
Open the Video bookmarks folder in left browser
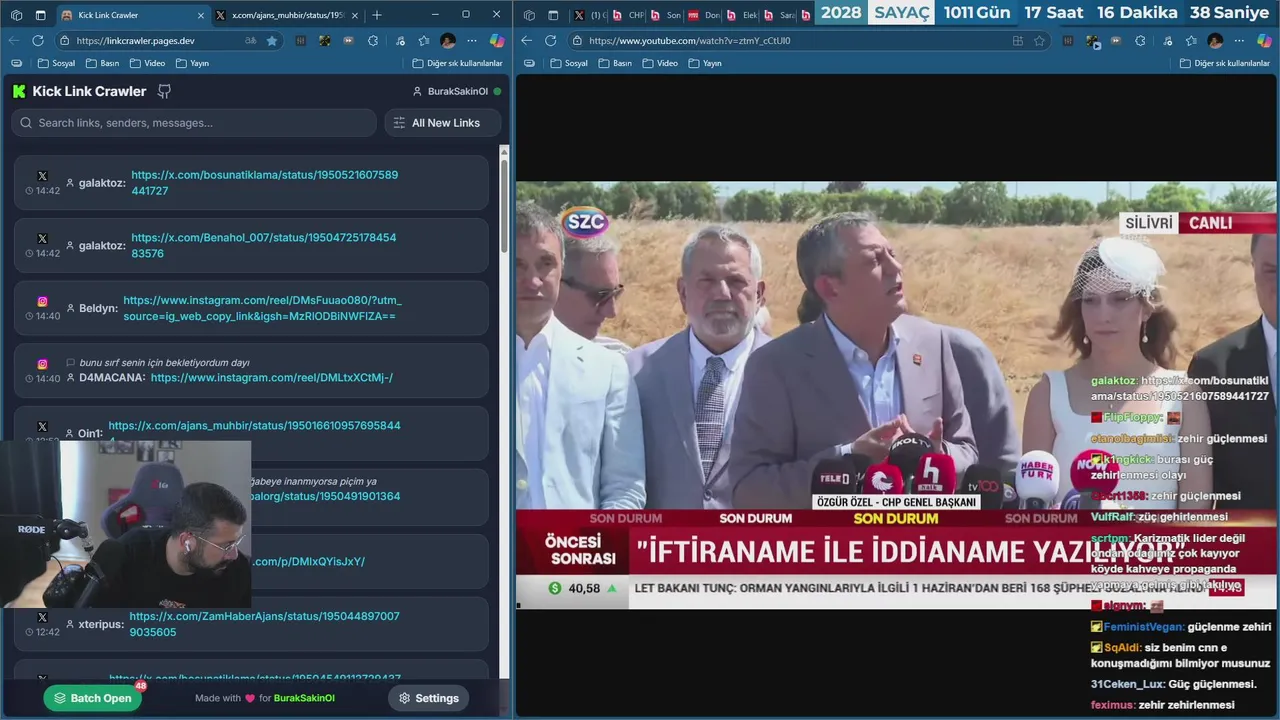(148, 63)
